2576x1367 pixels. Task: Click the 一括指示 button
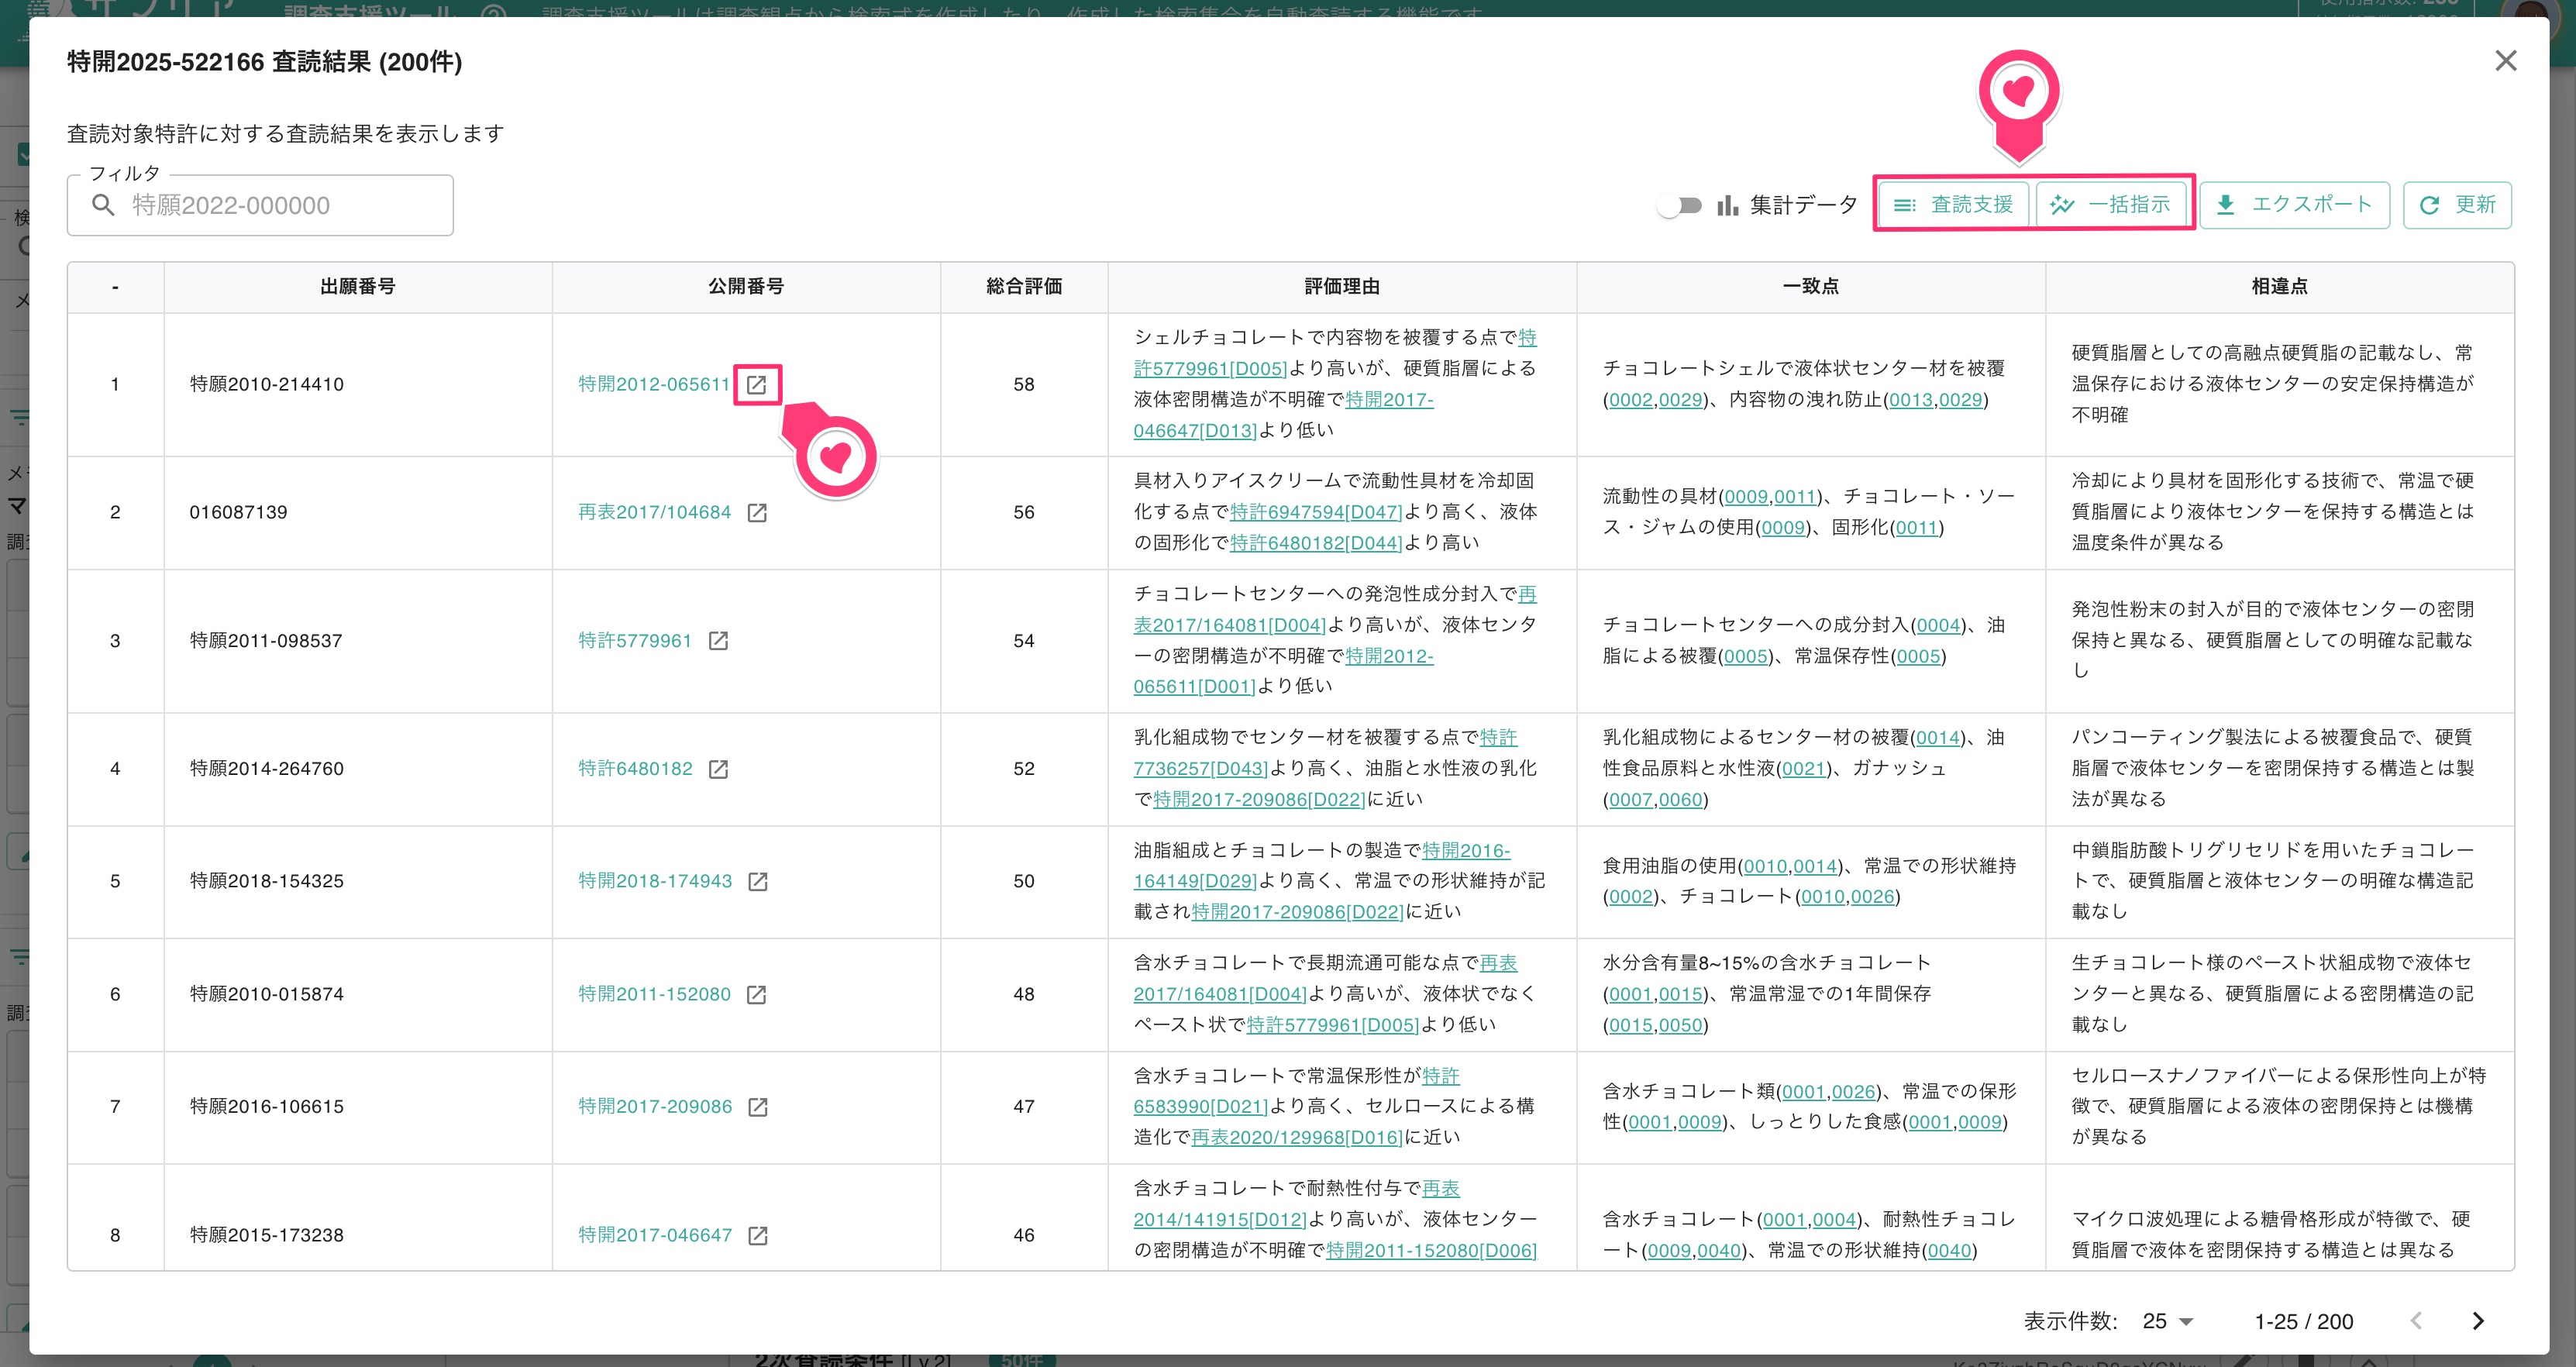click(2111, 204)
